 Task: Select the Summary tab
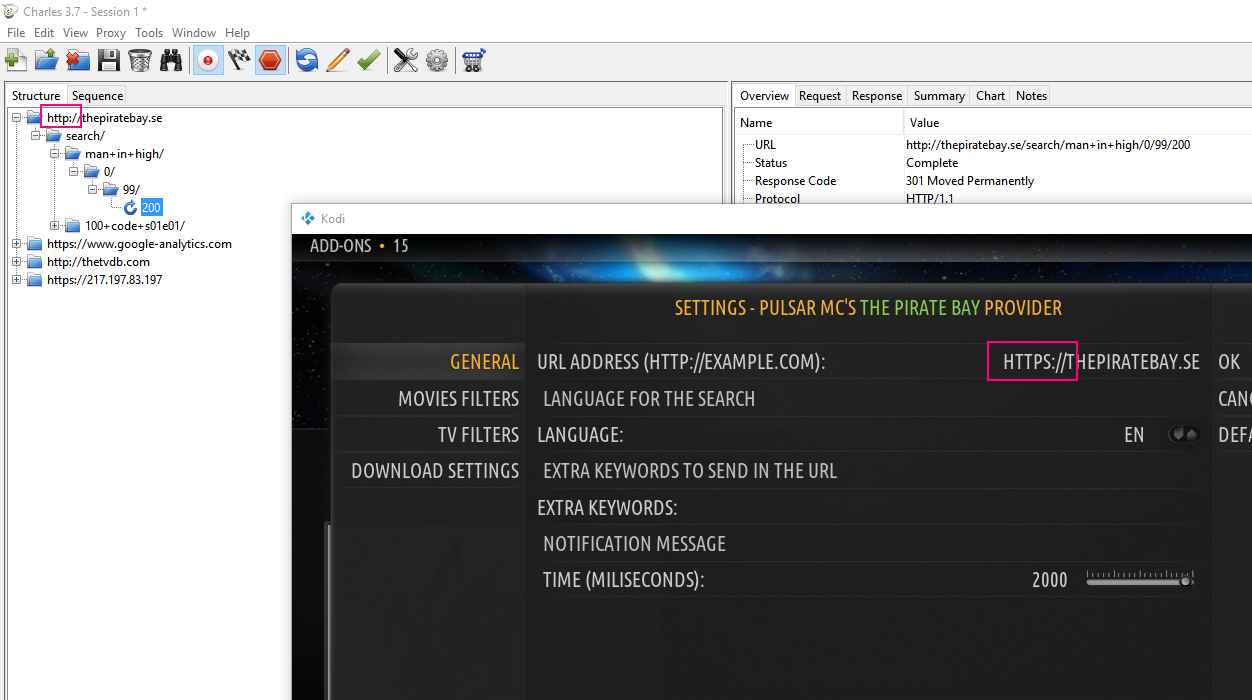939,96
